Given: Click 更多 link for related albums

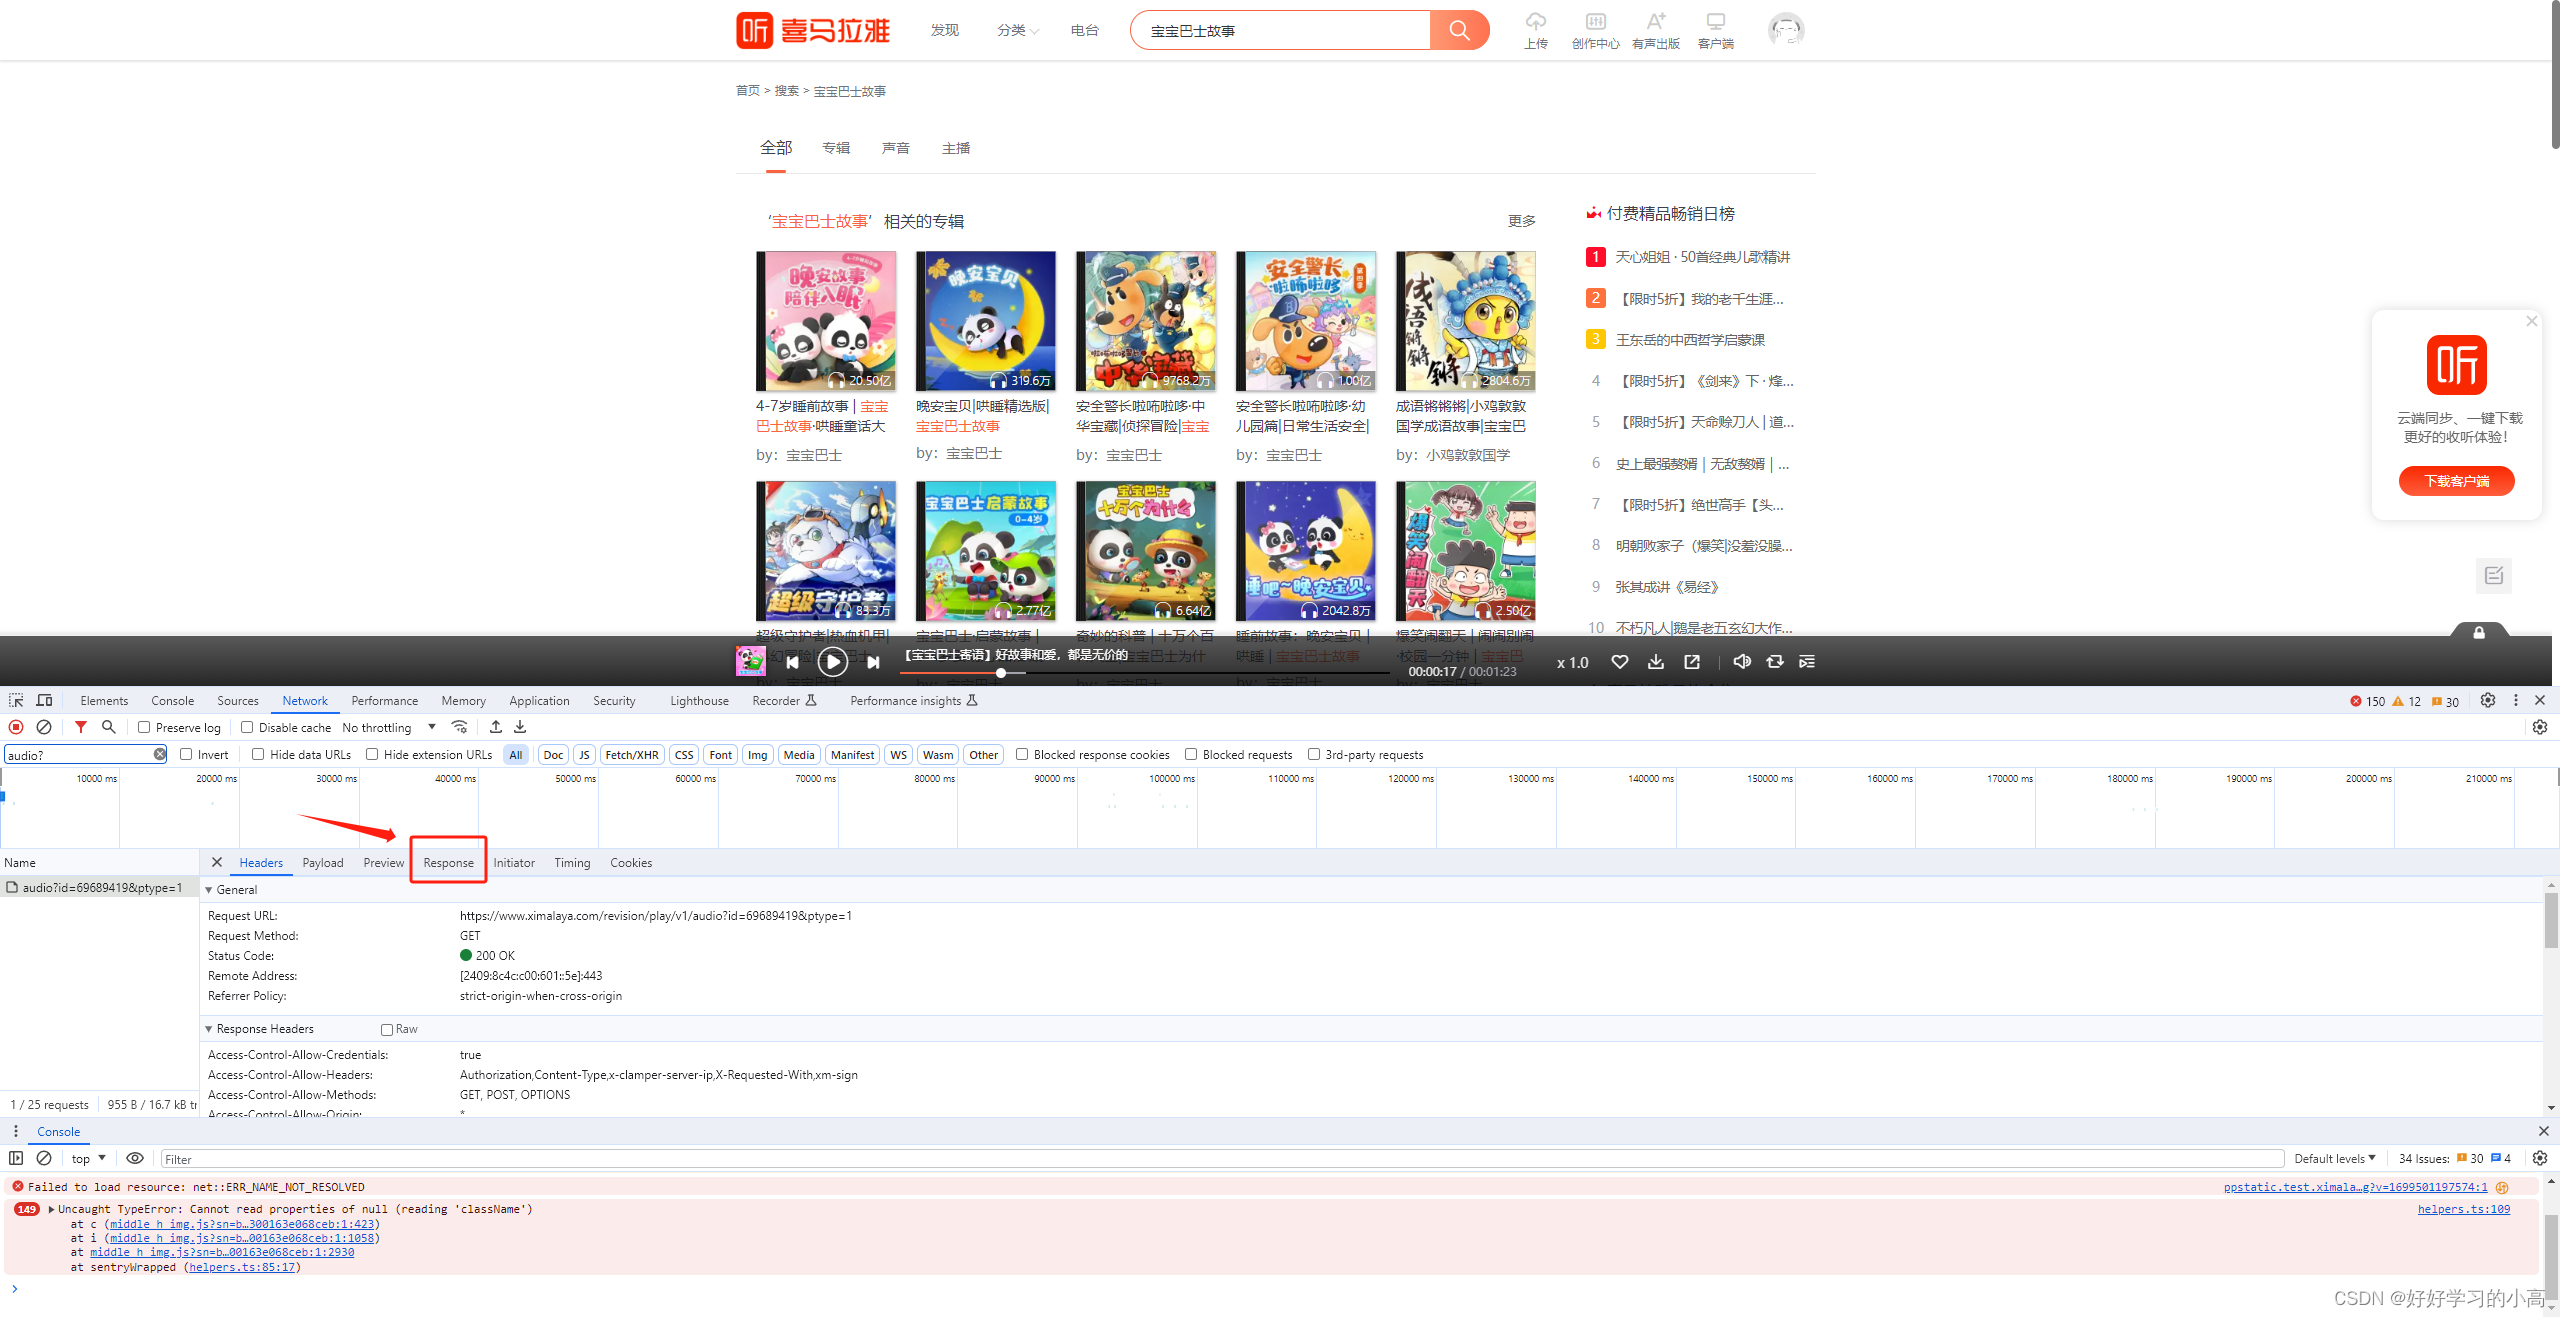Looking at the screenshot, I should coord(1522,220).
